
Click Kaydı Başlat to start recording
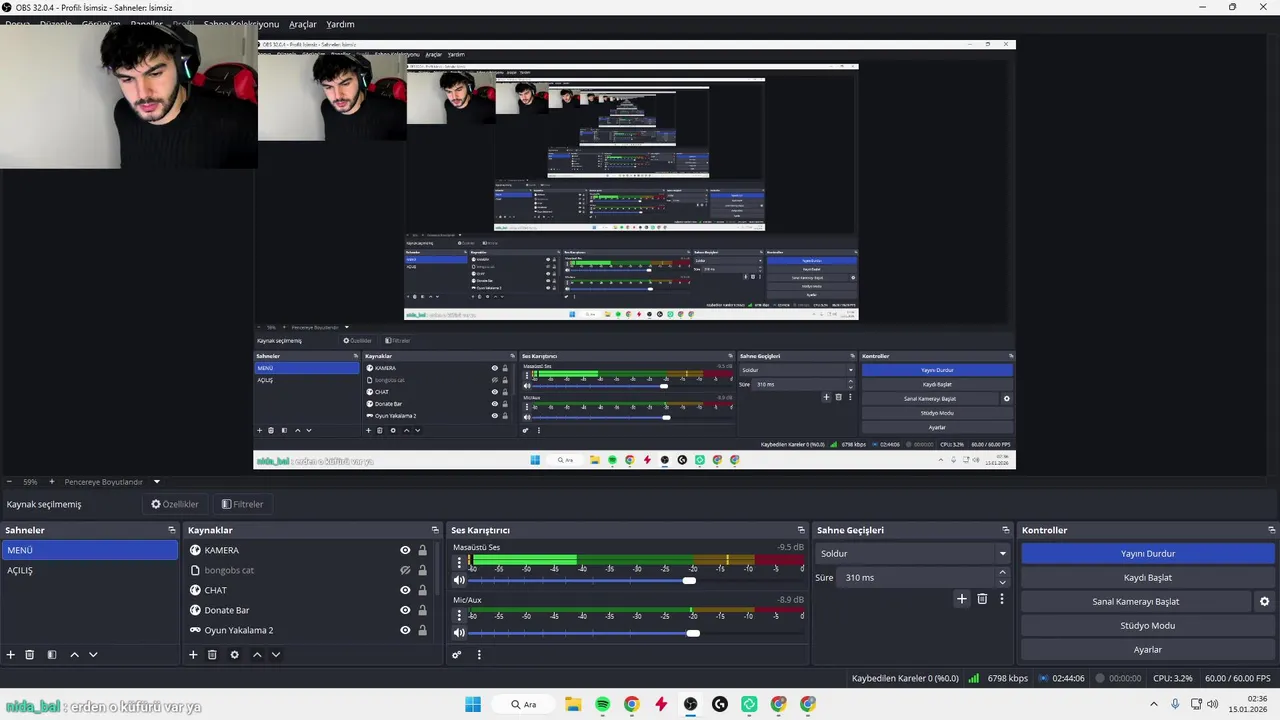point(1148,577)
